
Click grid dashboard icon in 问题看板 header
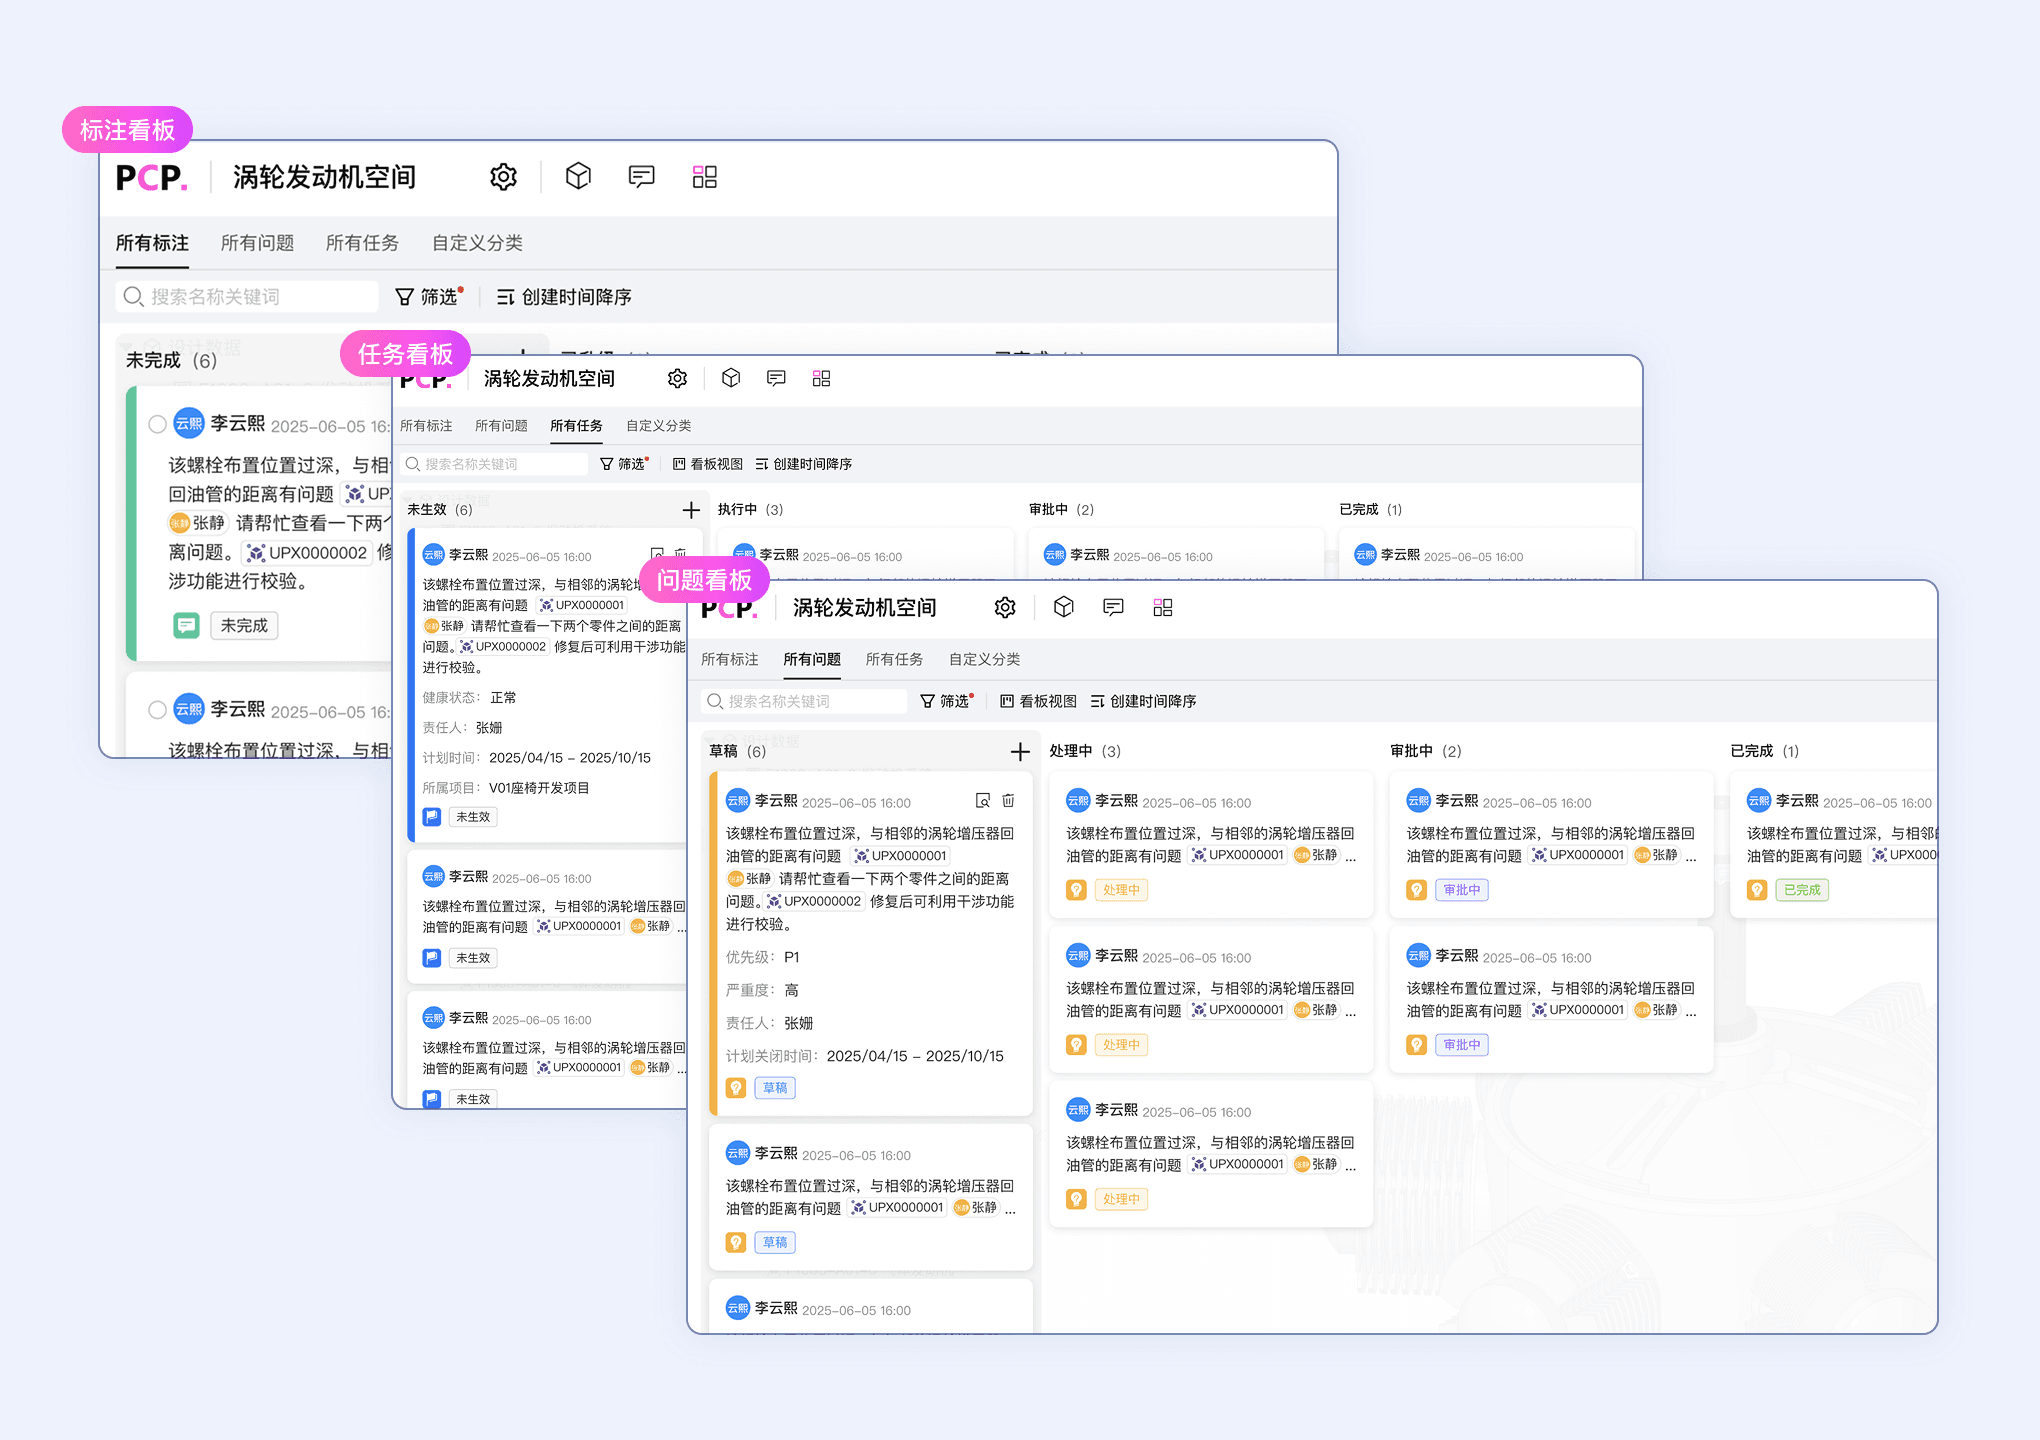[x=1162, y=607]
